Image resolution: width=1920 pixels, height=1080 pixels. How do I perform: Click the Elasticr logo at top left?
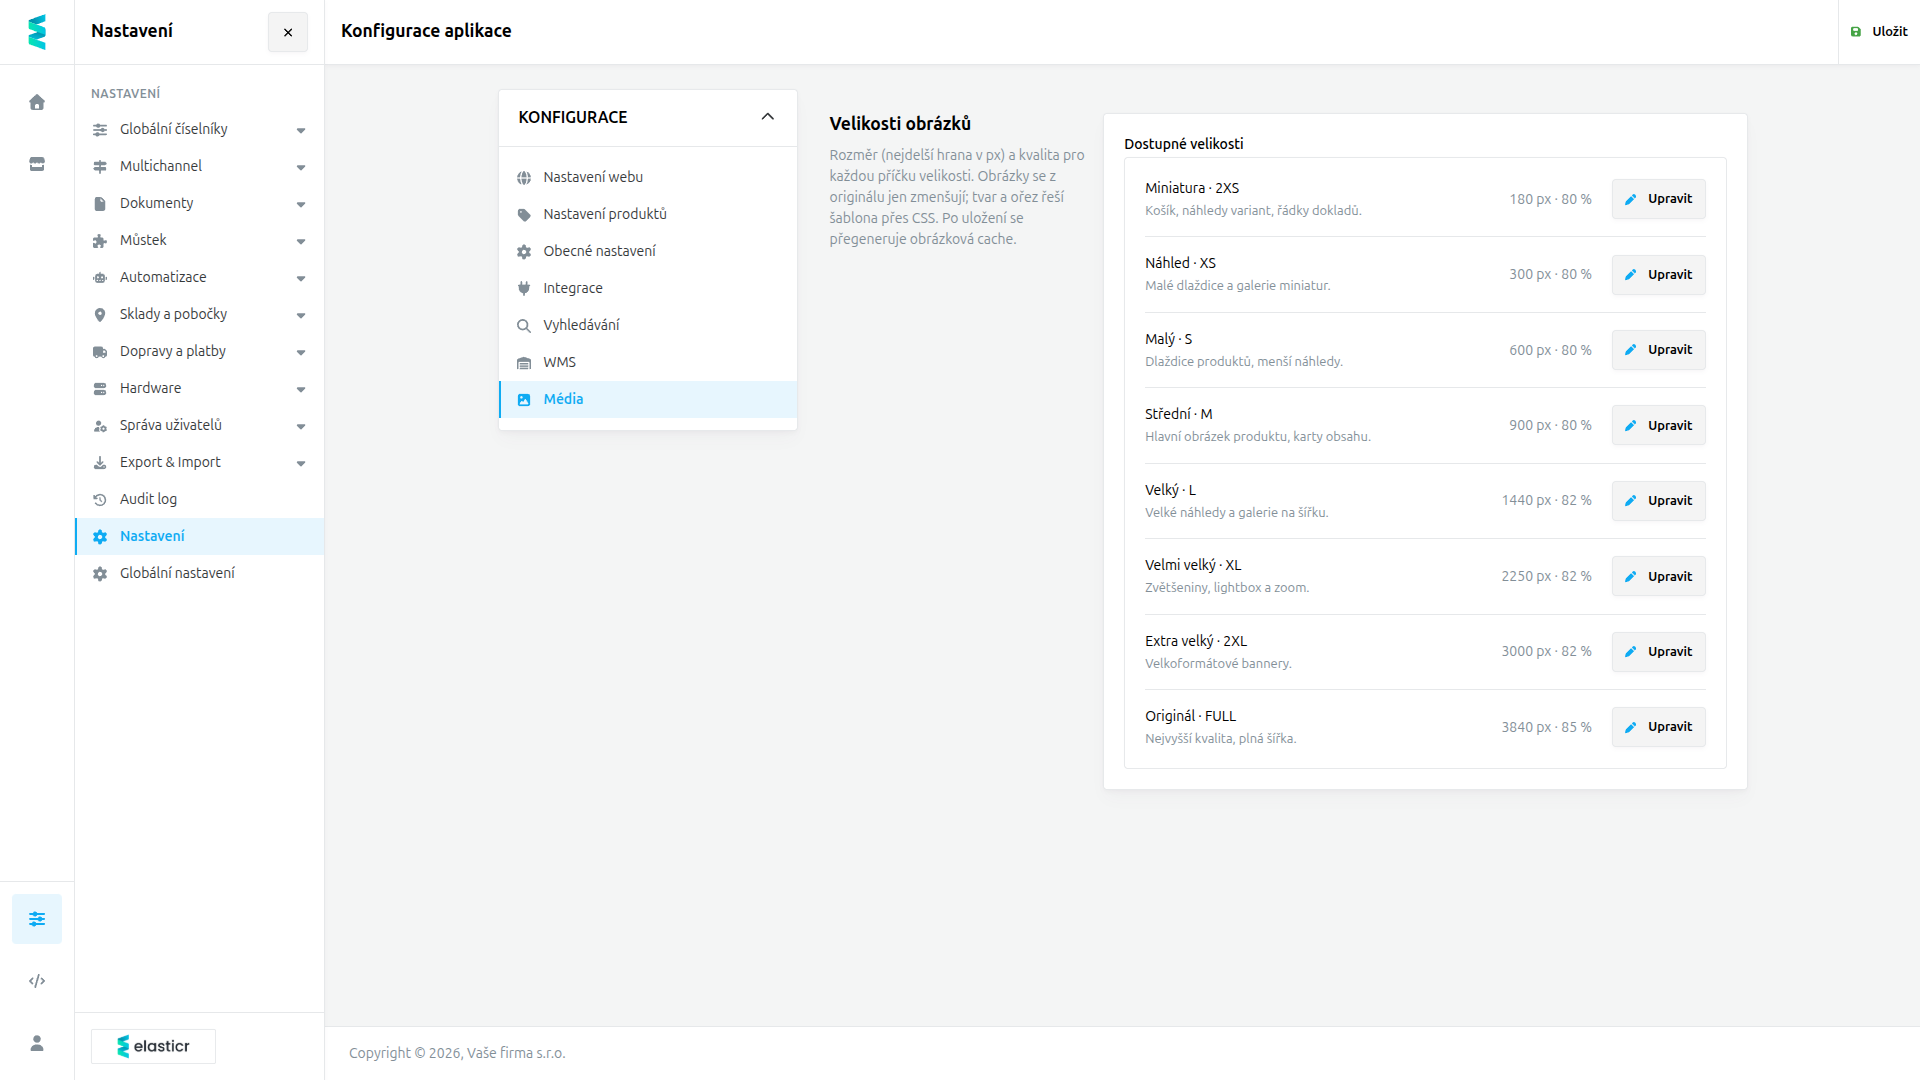(37, 32)
